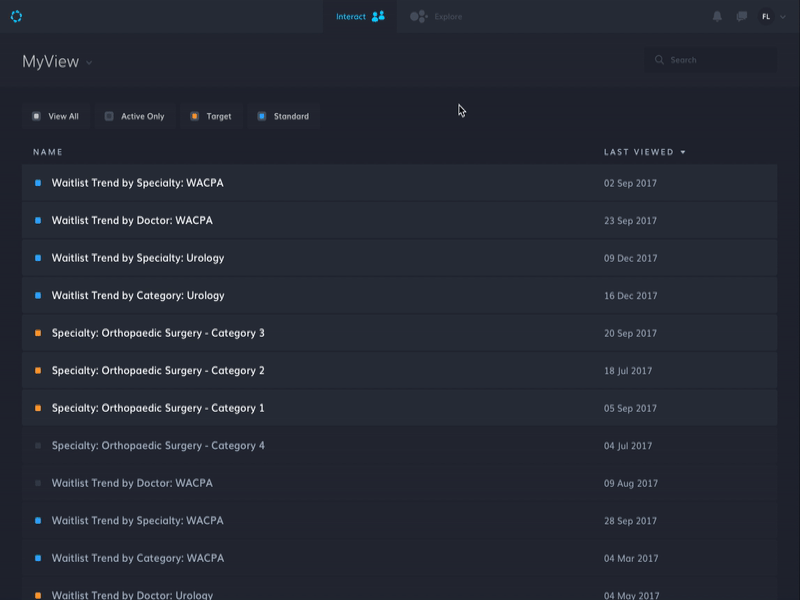The width and height of the screenshot is (800, 600).
Task: Toggle the Last Viewed sort arrow
Action: pyautogui.click(x=684, y=152)
